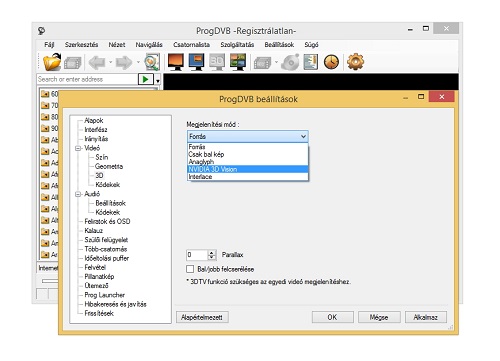This screenshot has width=500, height=361.
Task: Select Interlace display mode option
Action: [x=248, y=177]
